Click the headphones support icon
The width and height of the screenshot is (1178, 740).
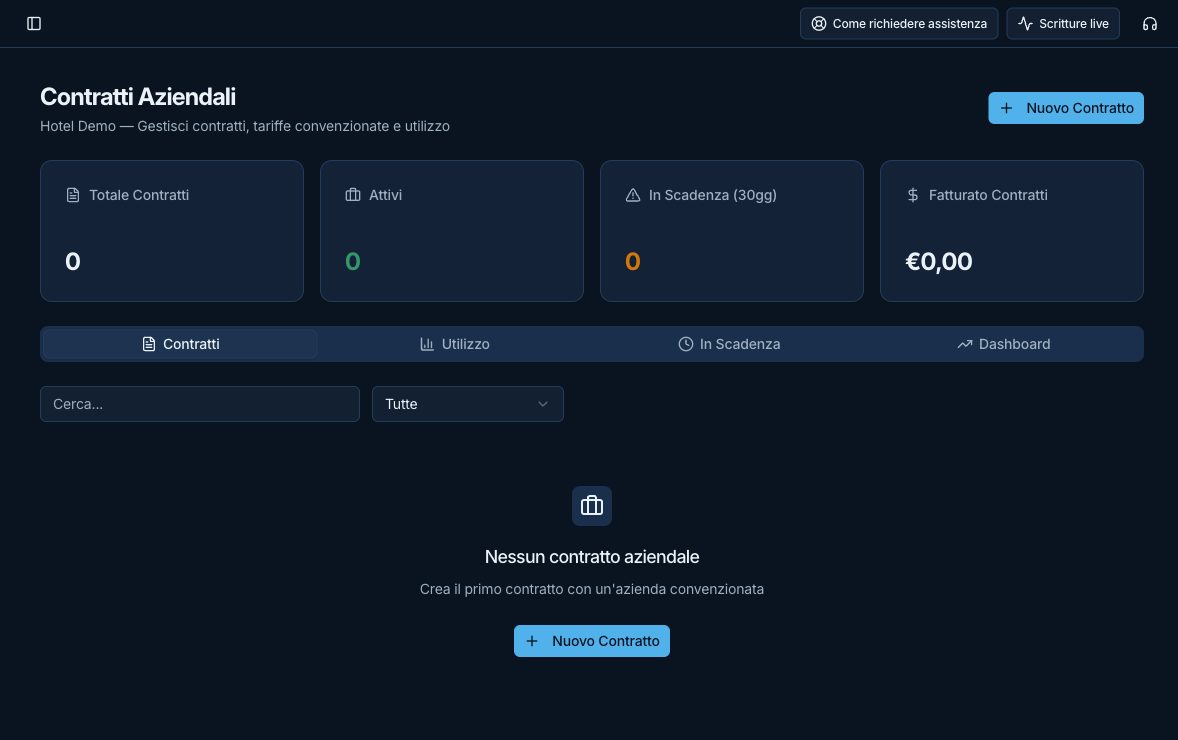click(x=1149, y=23)
